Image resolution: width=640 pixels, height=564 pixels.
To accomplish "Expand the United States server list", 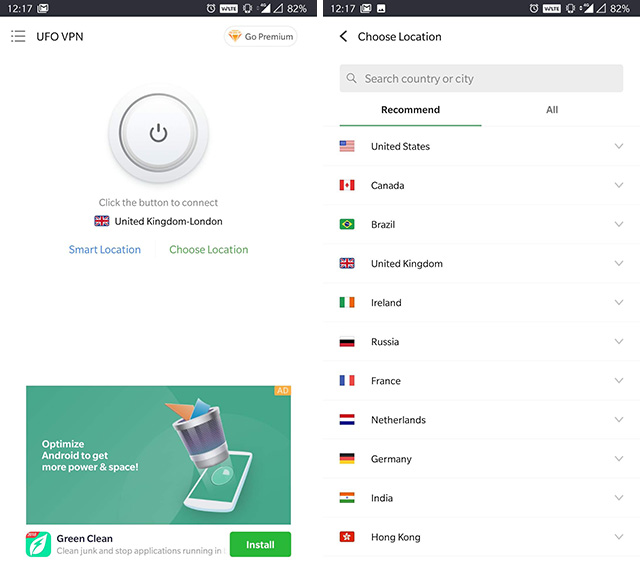I will pyautogui.click(x=619, y=146).
